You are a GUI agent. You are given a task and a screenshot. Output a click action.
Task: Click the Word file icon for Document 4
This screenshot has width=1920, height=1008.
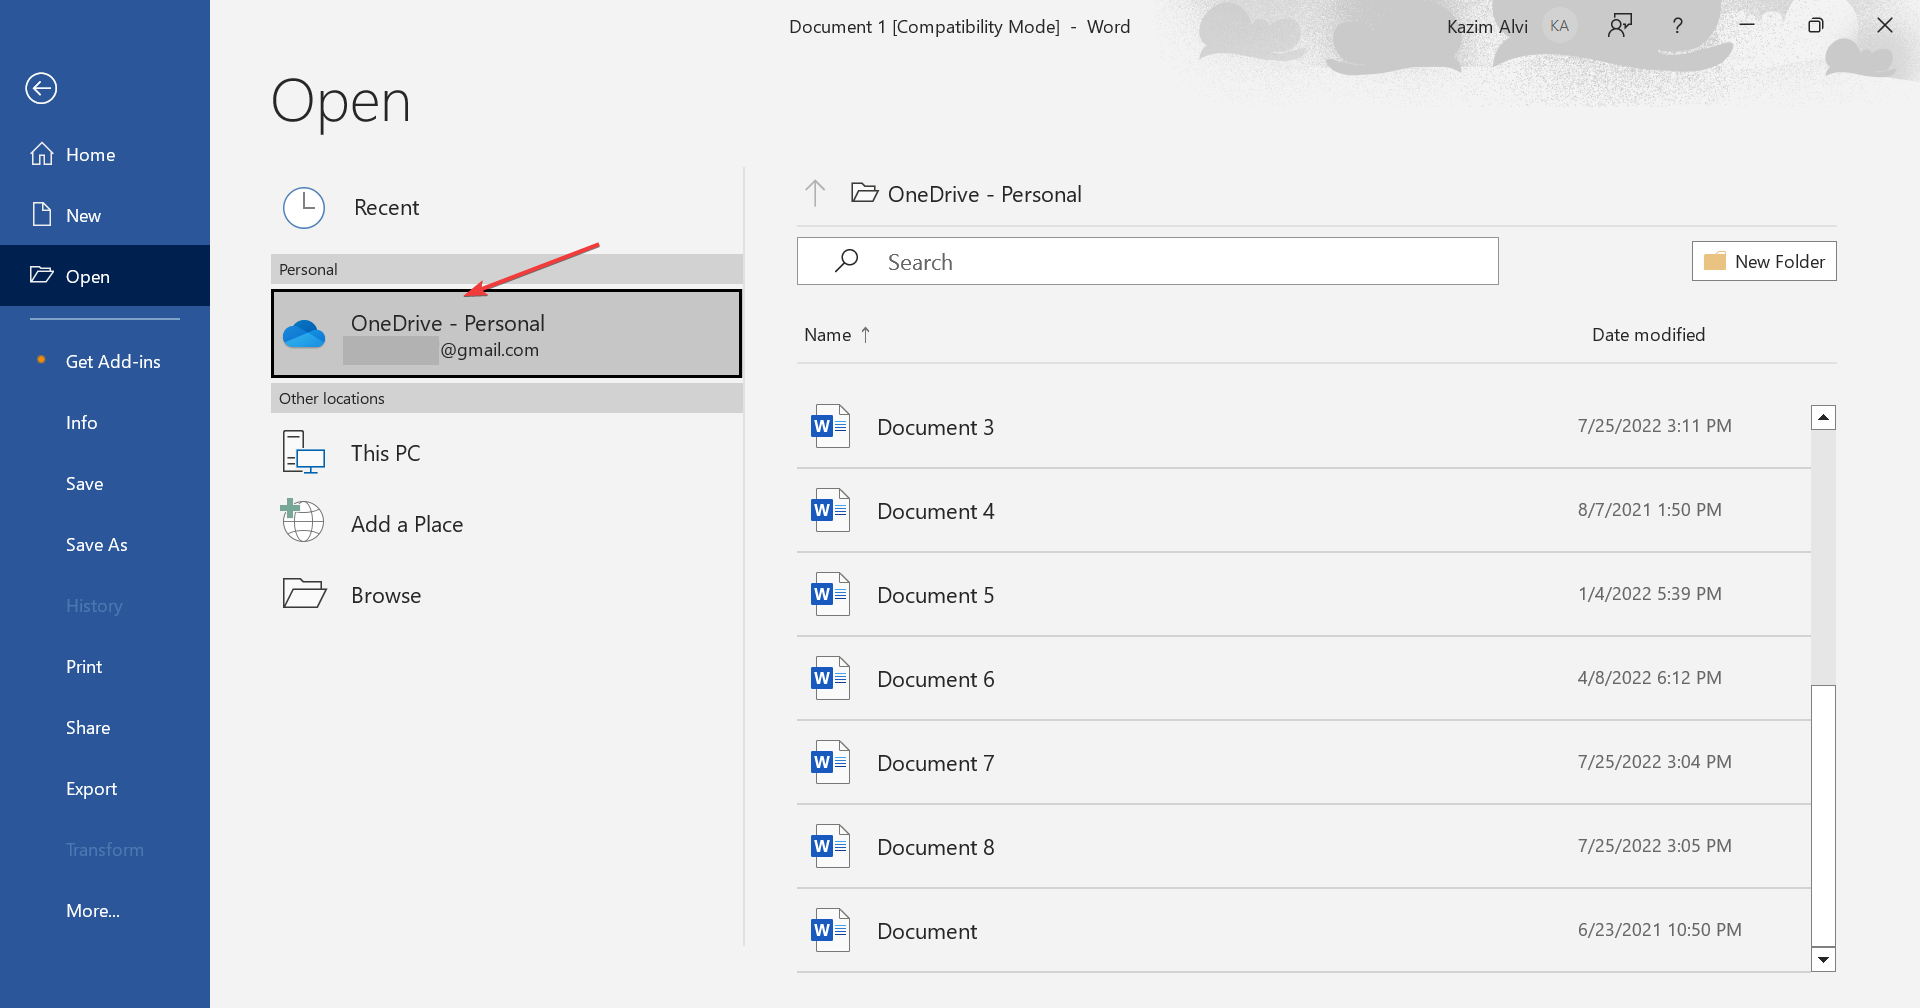point(830,510)
